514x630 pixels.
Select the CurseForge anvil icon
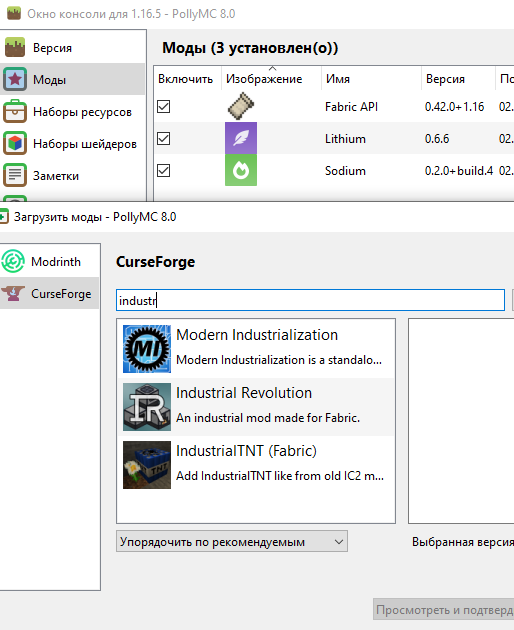(x=13, y=293)
